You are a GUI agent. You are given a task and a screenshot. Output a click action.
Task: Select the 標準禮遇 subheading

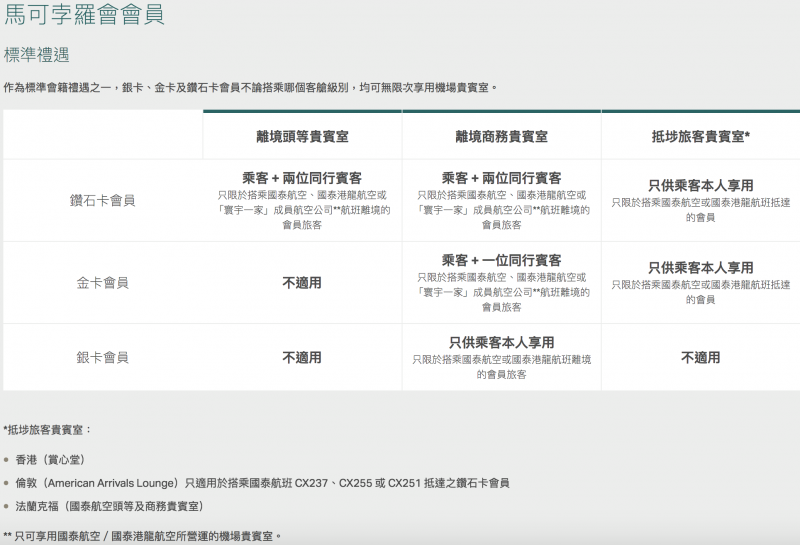pos(36,55)
